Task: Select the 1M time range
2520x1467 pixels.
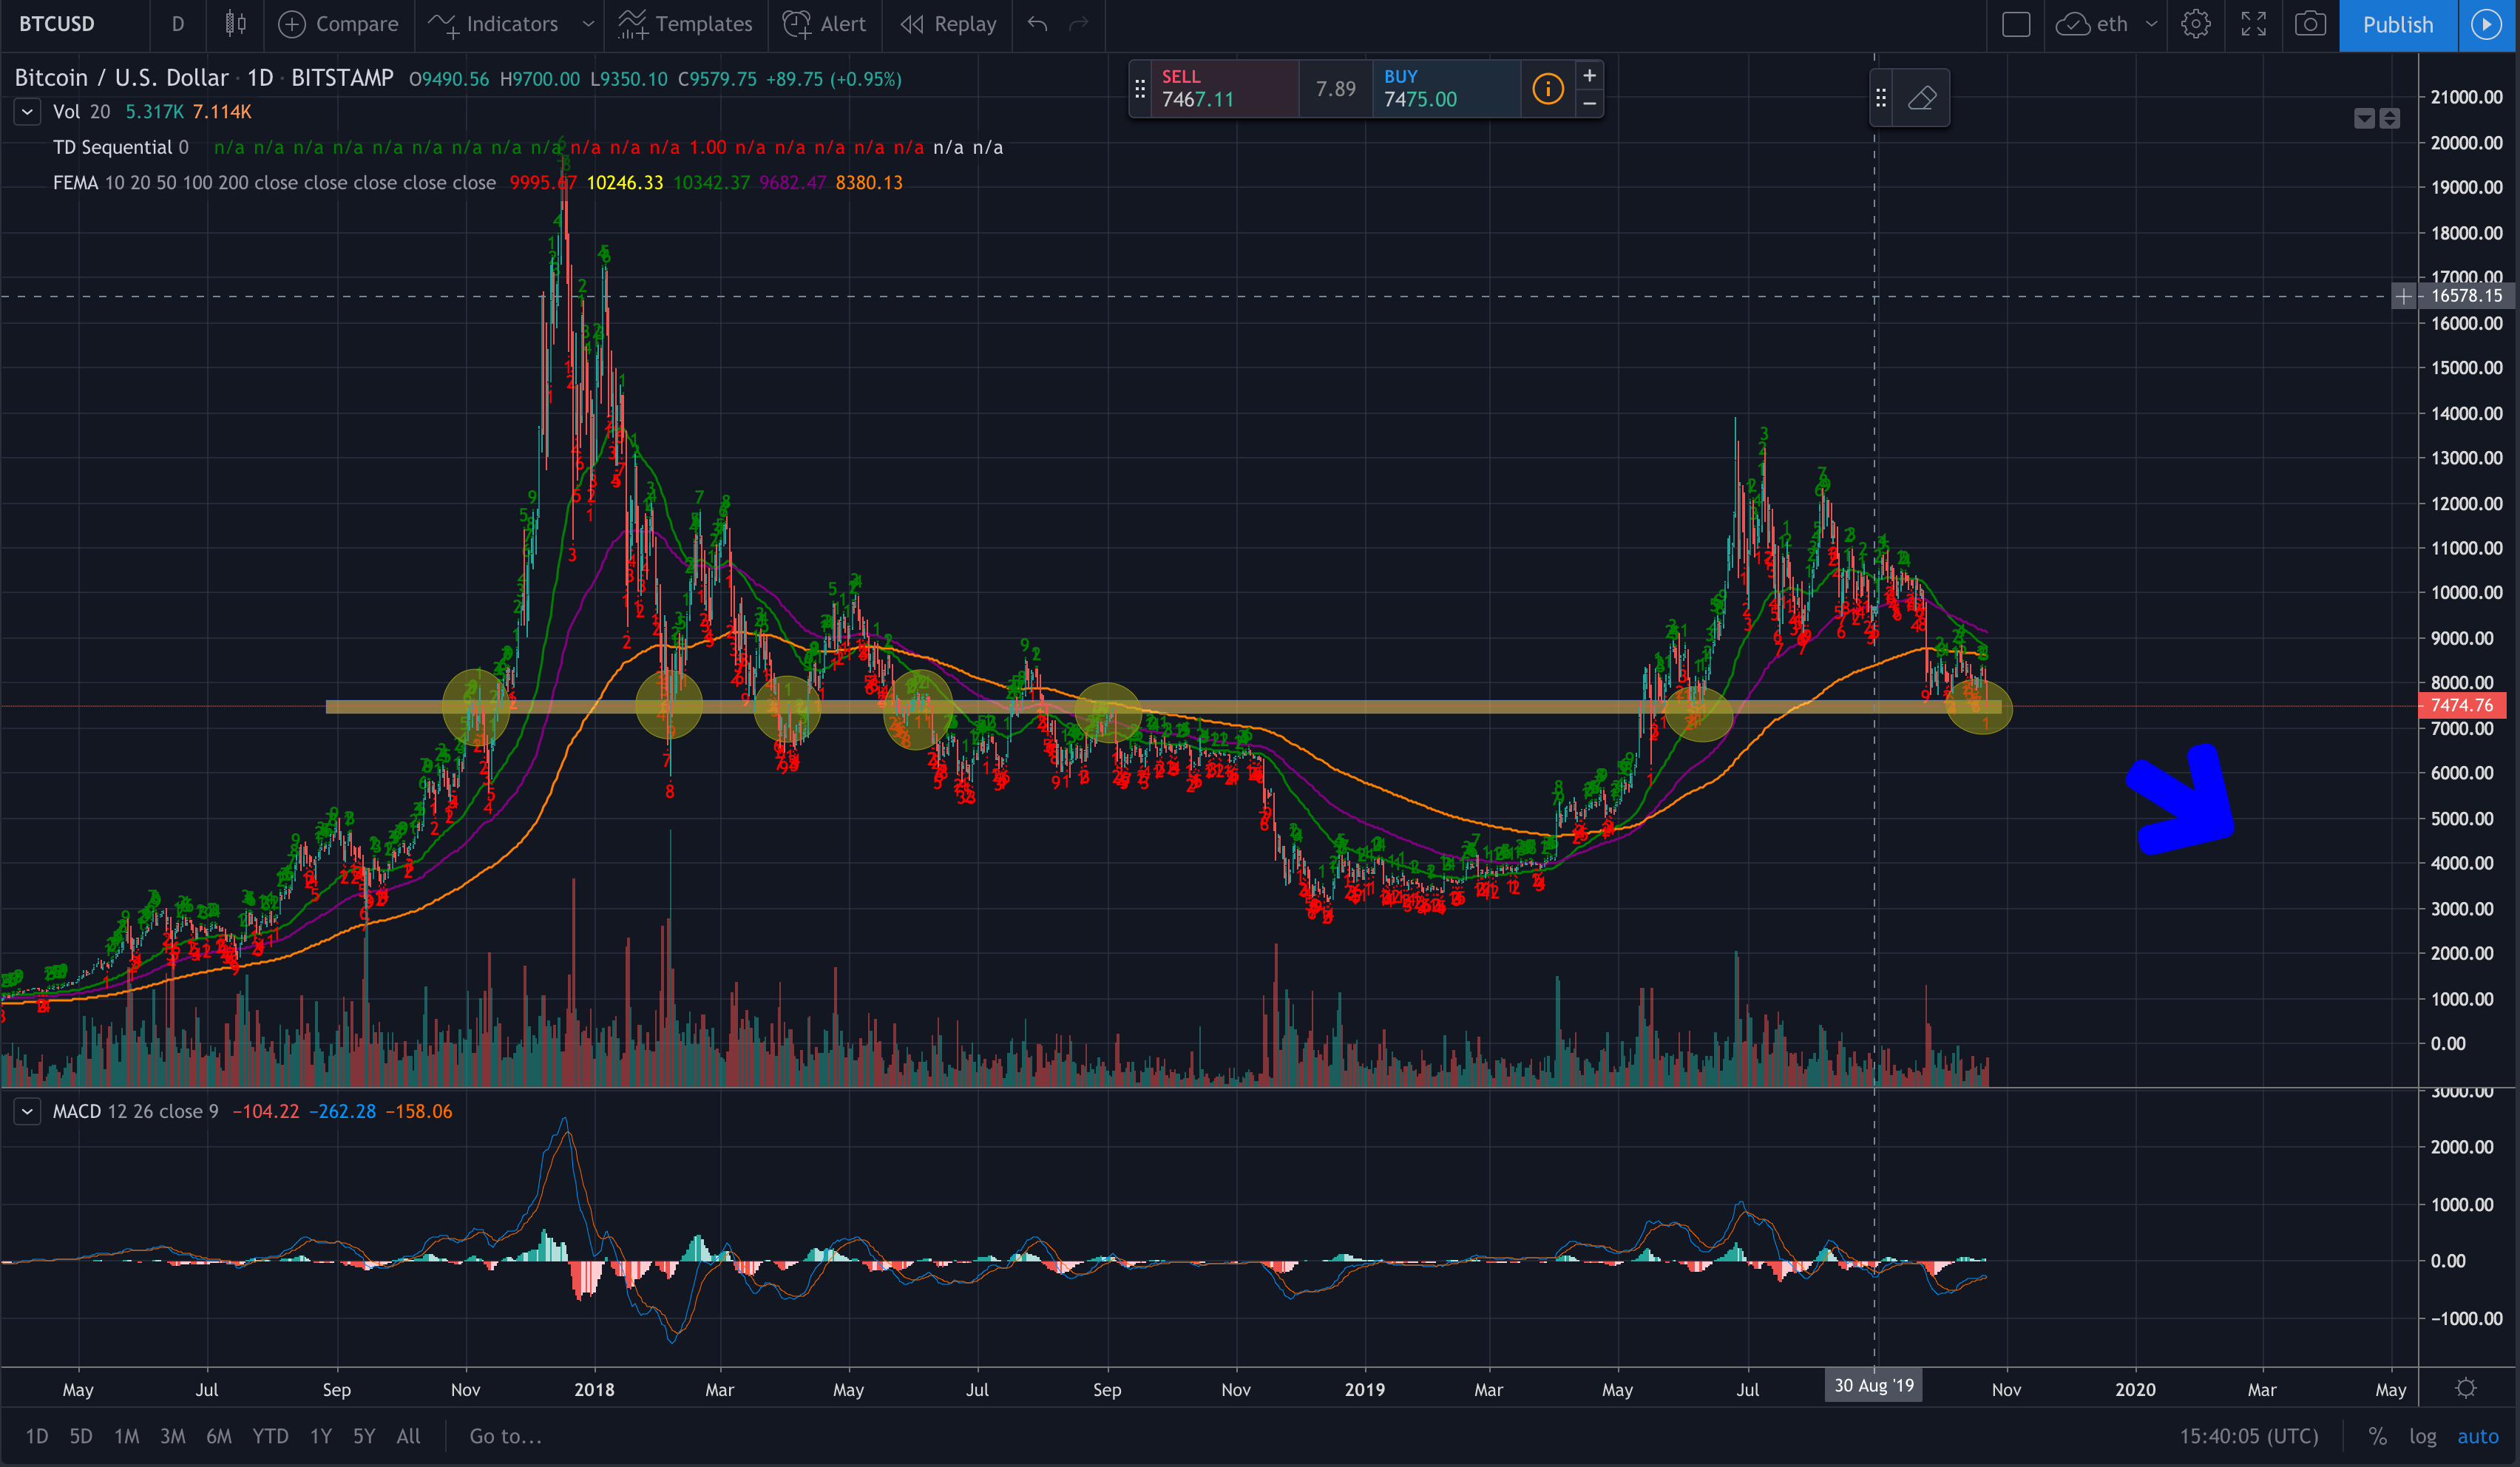Action: [x=126, y=1436]
